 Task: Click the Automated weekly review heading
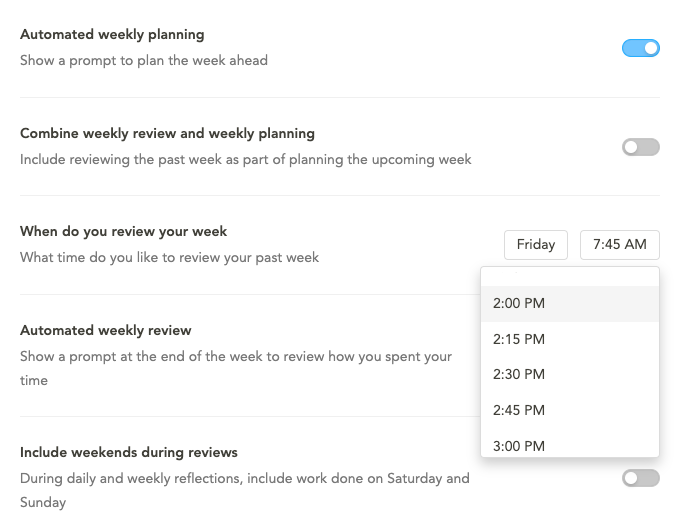pyautogui.click(x=106, y=330)
